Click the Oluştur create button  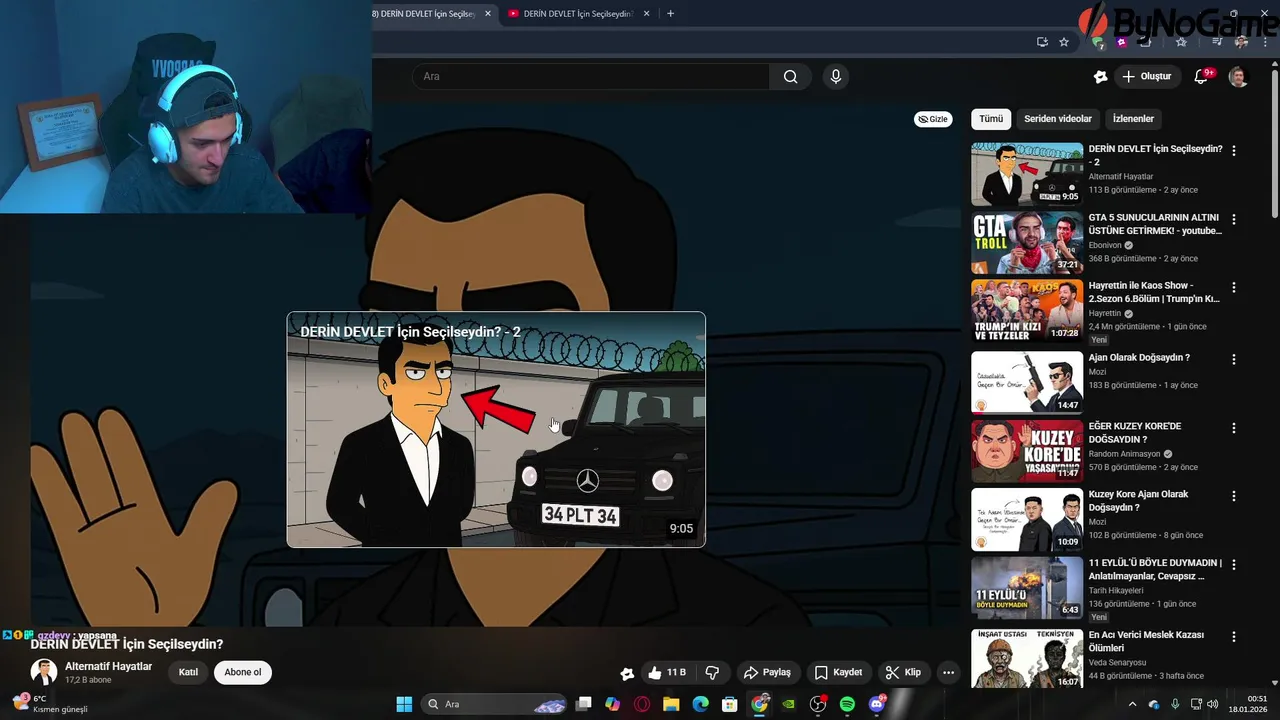click(1147, 77)
